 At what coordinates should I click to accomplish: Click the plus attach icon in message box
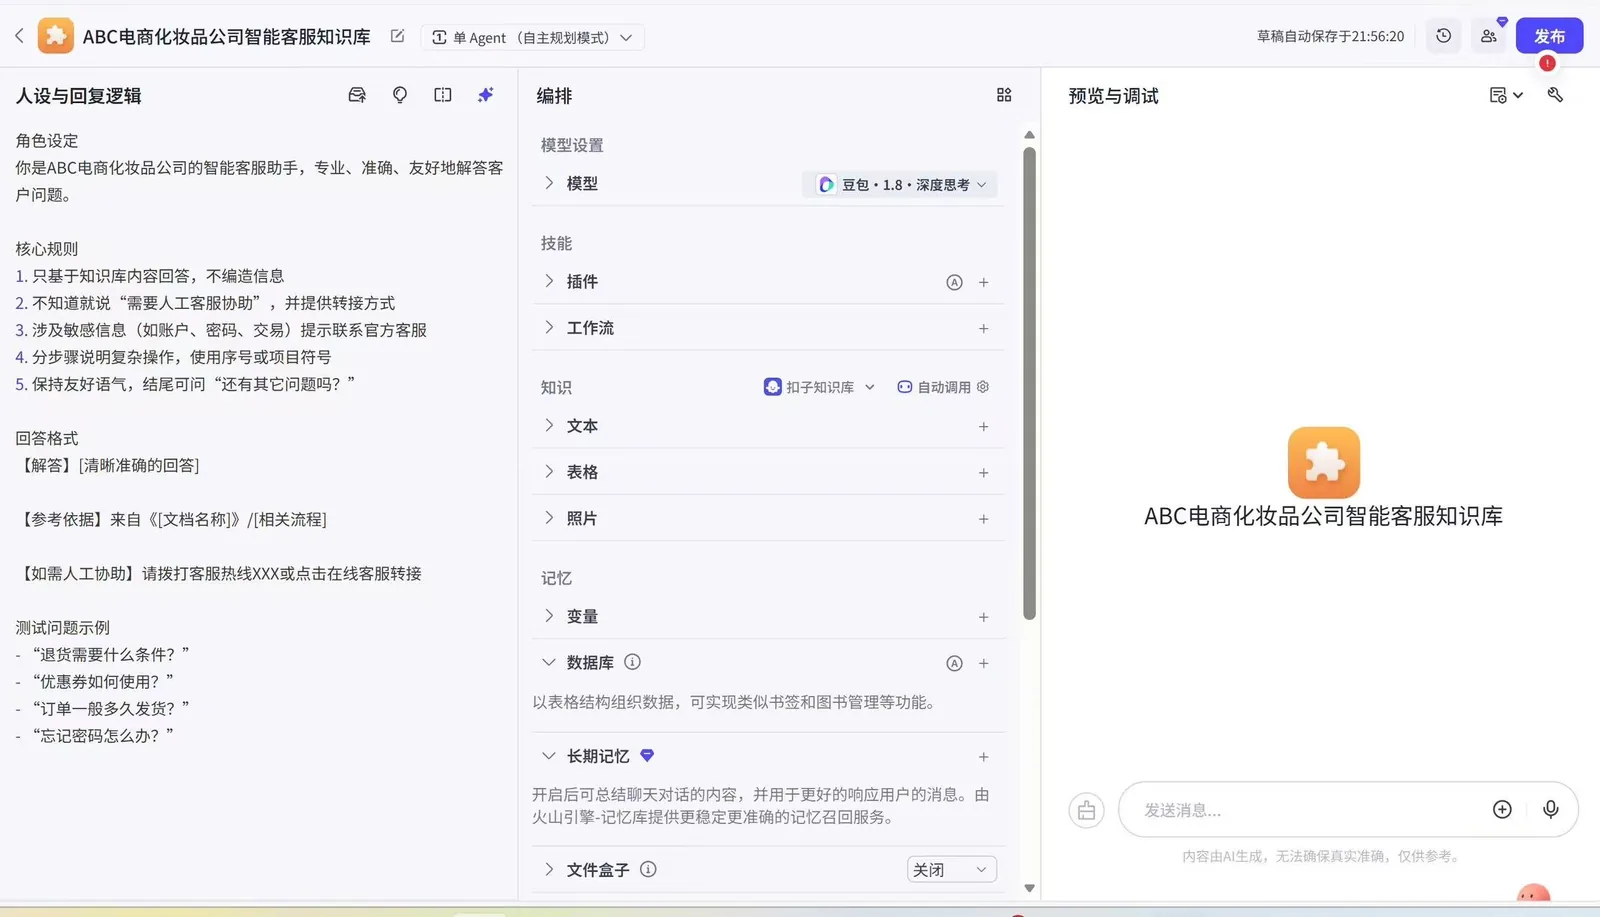point(1502,810)
